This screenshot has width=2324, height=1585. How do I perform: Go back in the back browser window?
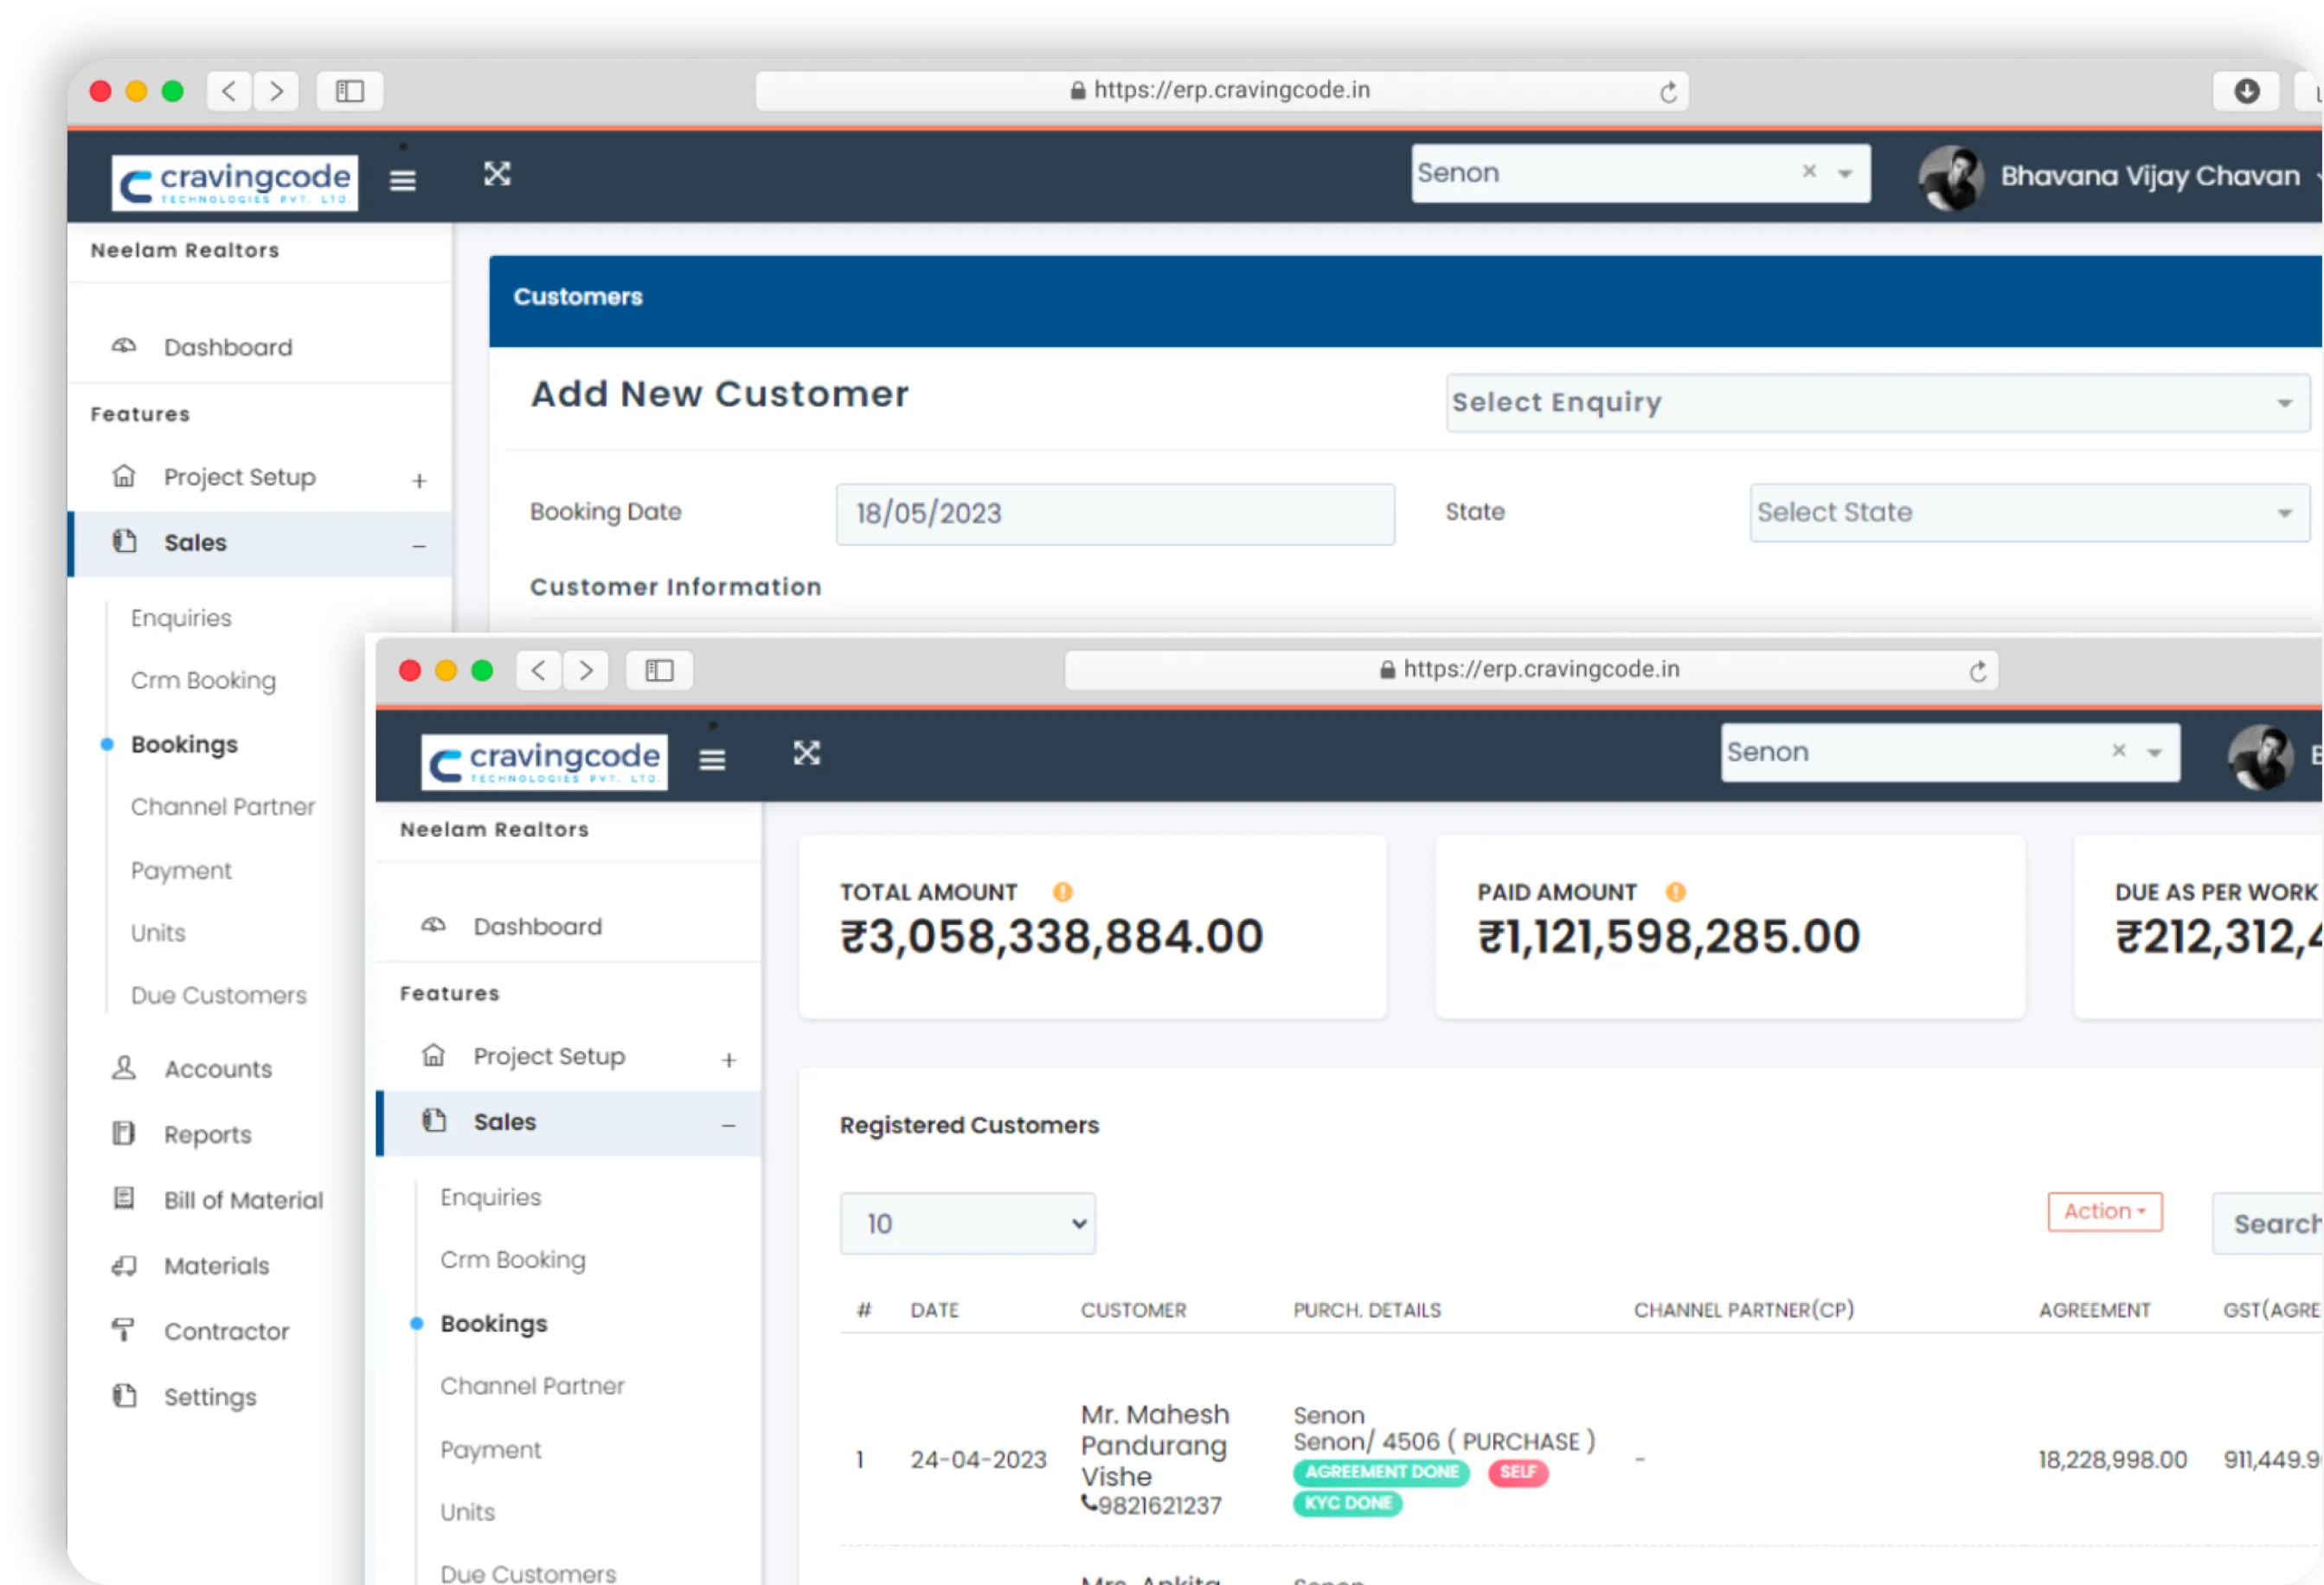click(x=229, y=91)
